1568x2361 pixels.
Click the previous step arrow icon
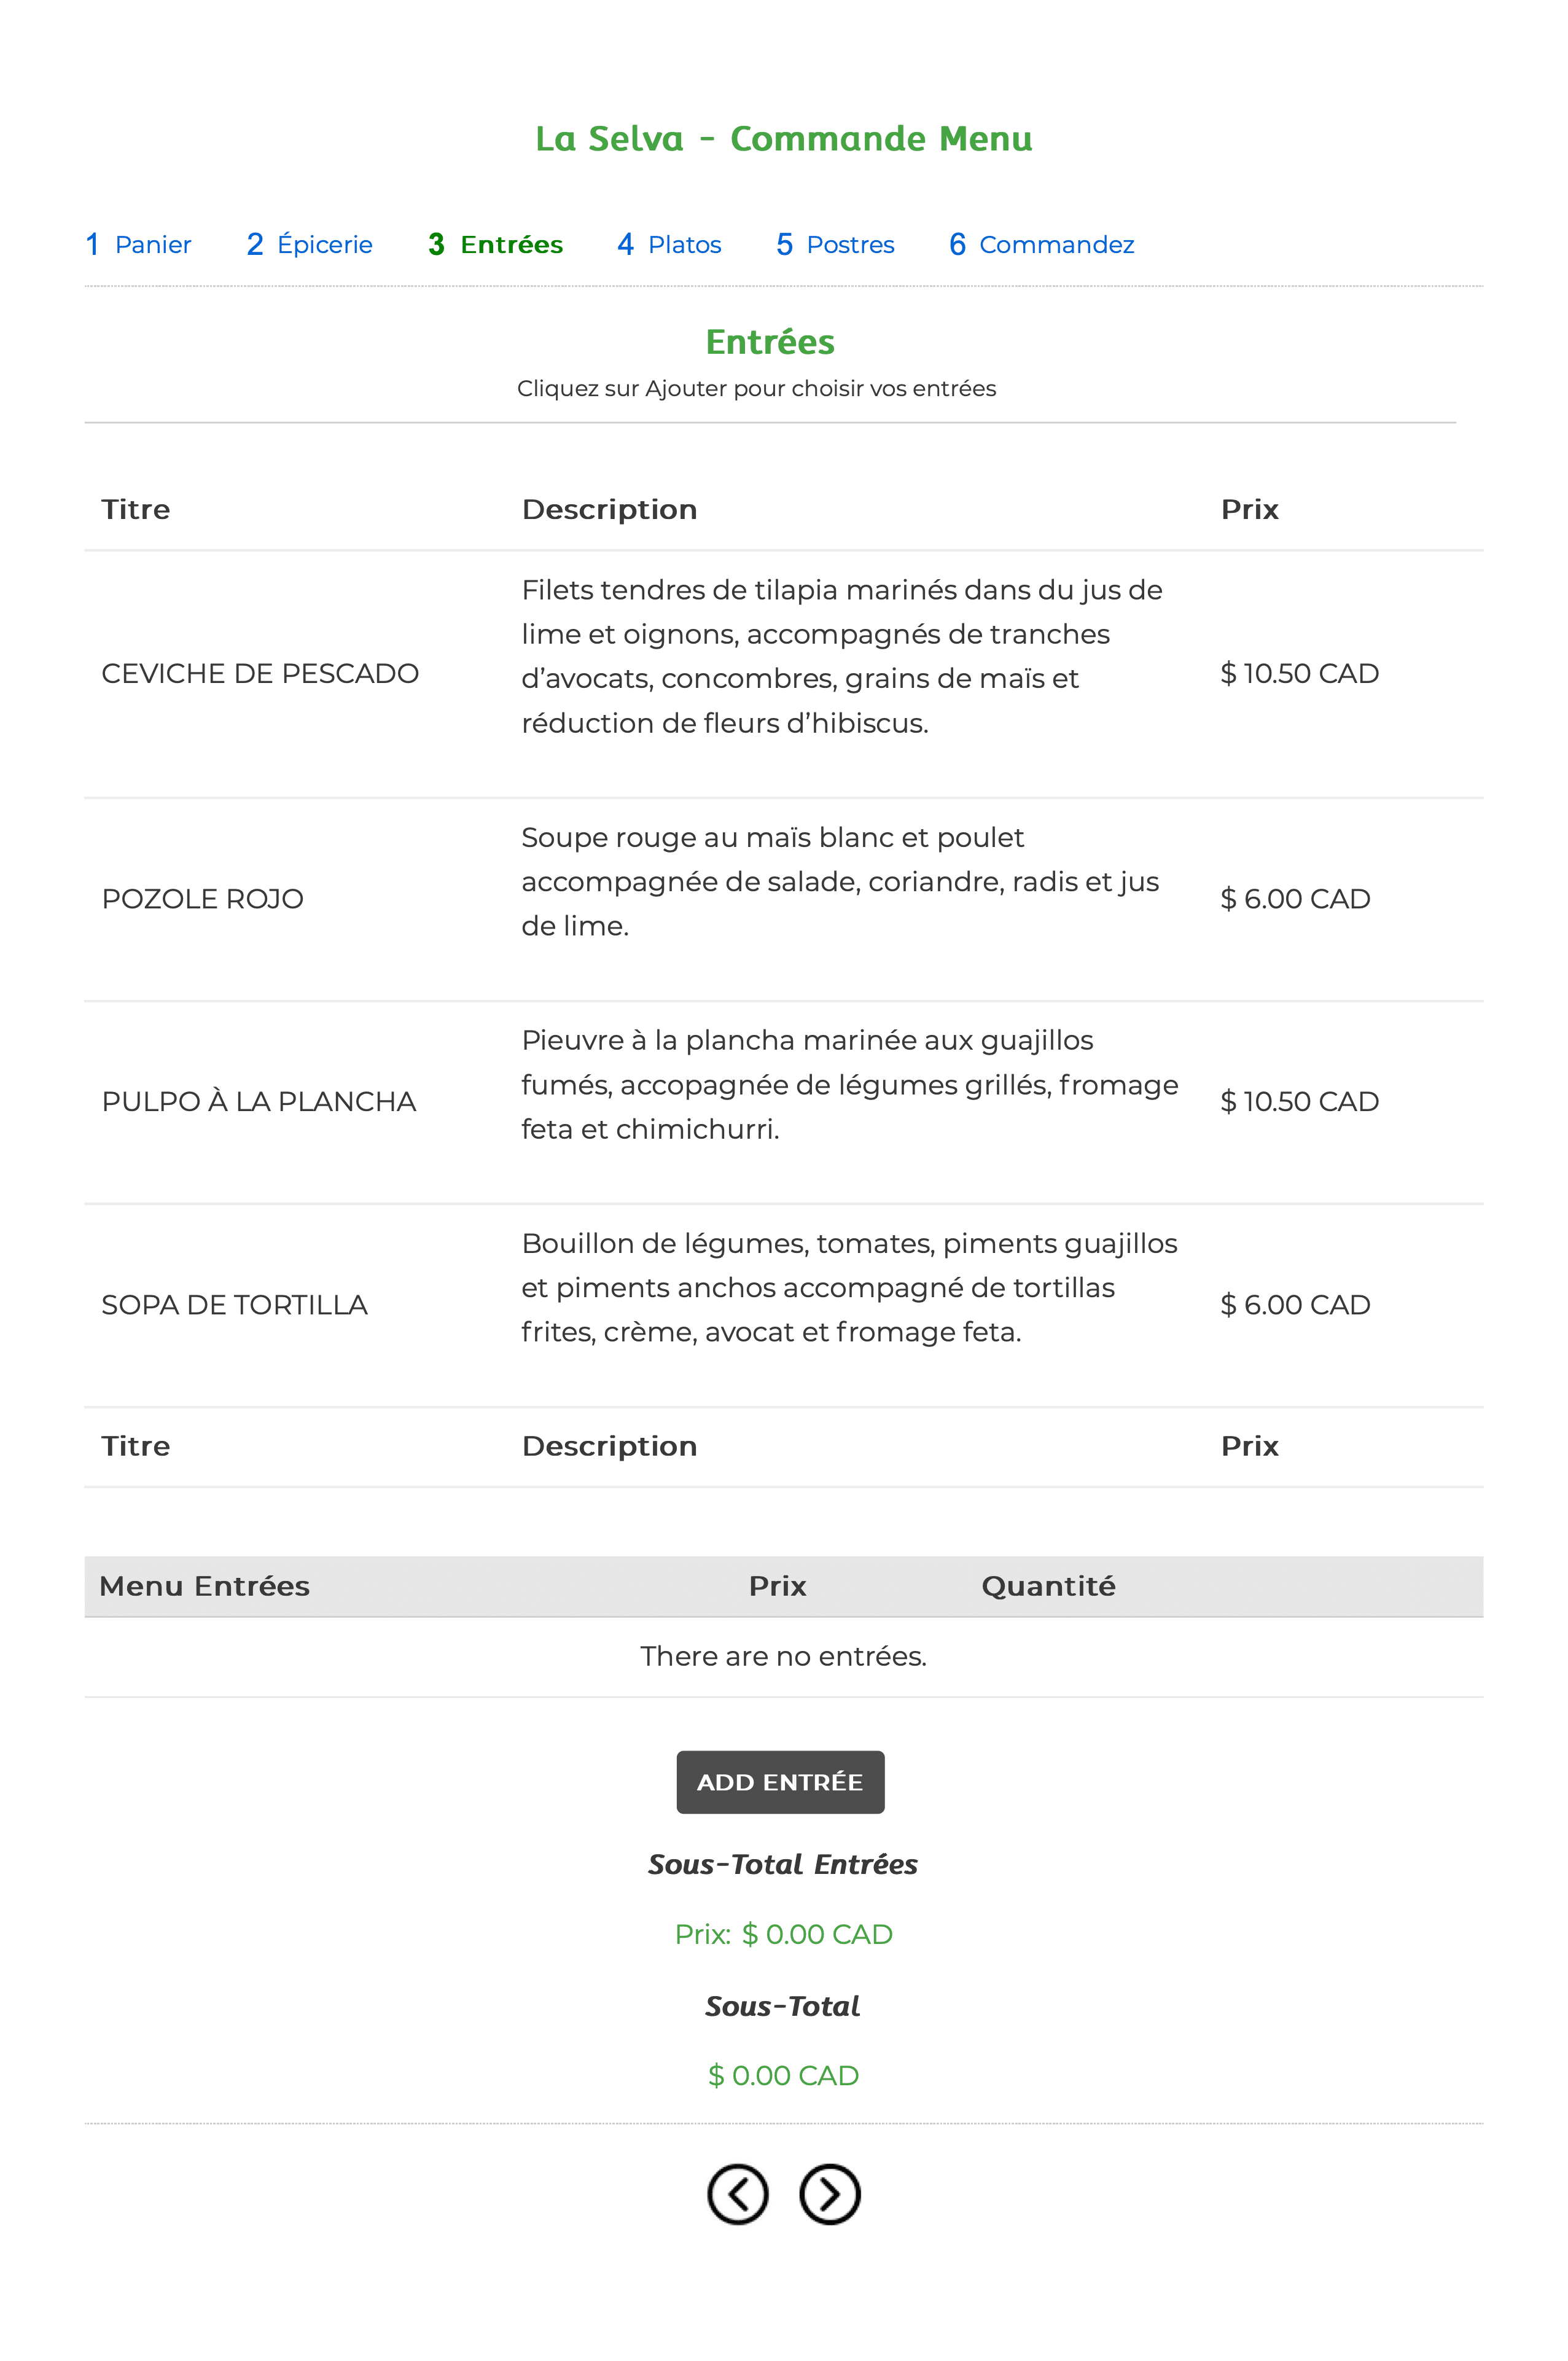pos(737,2194)
